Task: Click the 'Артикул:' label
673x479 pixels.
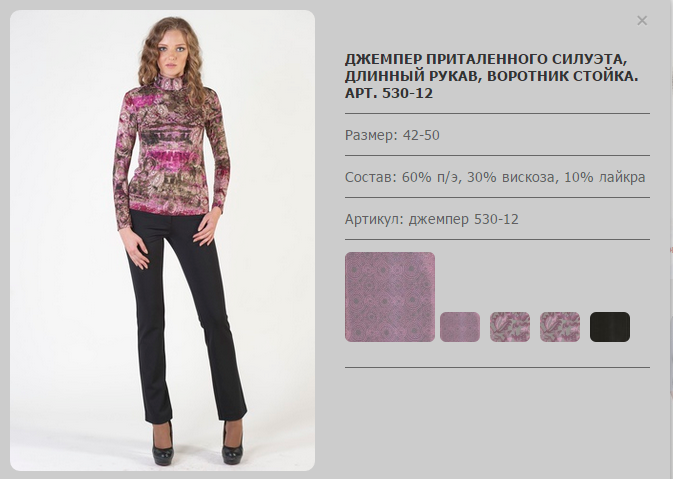Action: tap(375, 219)
